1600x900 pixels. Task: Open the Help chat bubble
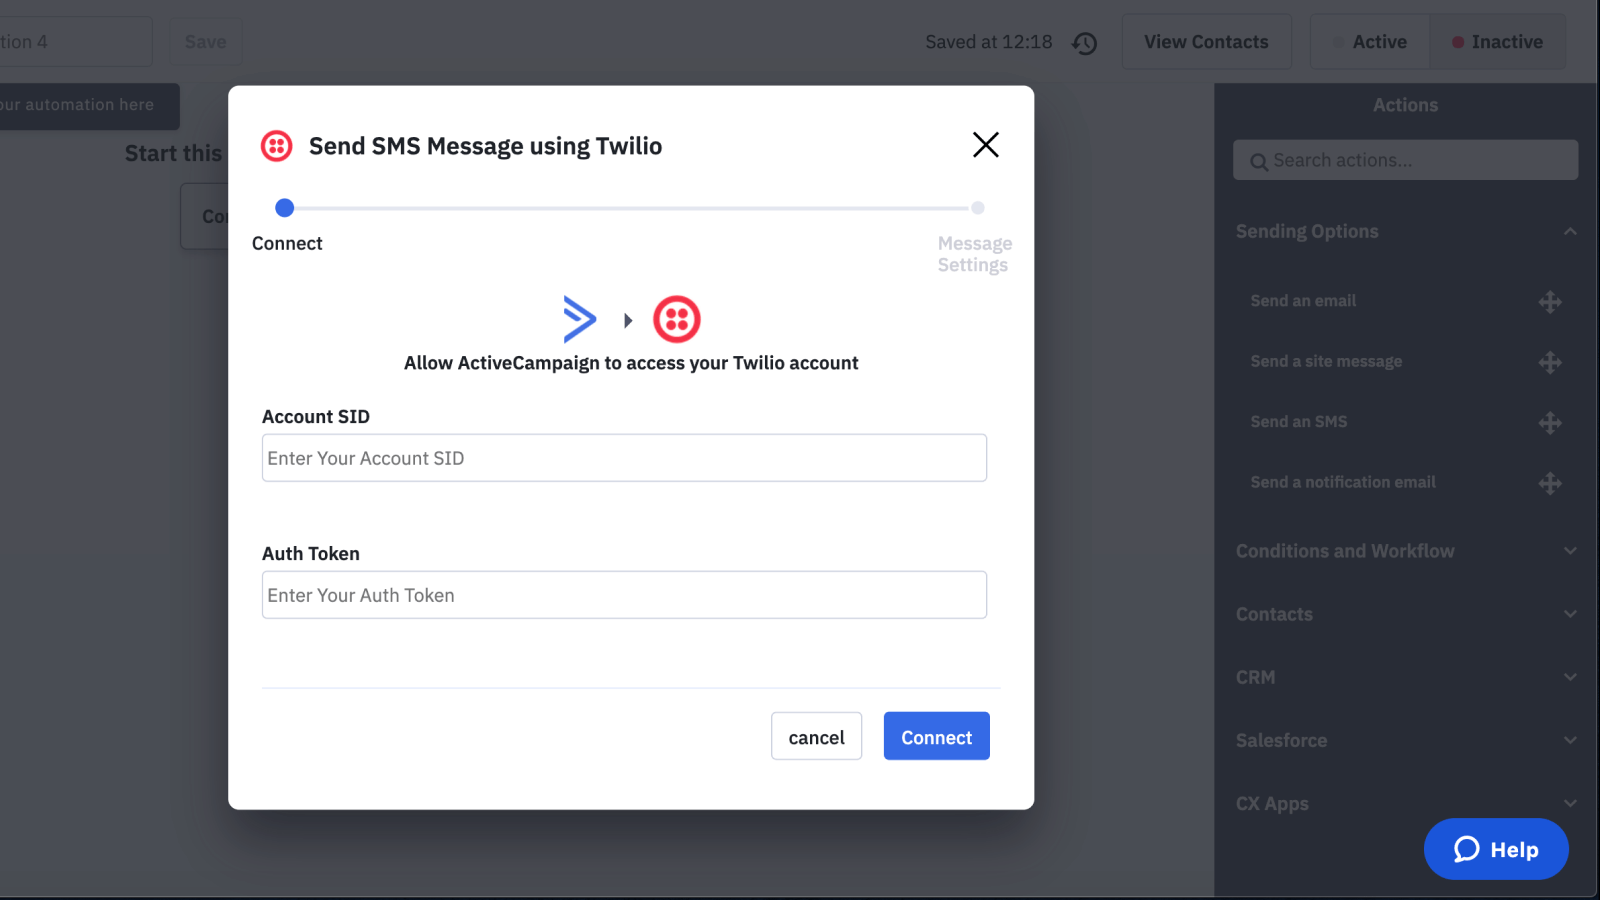[1496, 849]
